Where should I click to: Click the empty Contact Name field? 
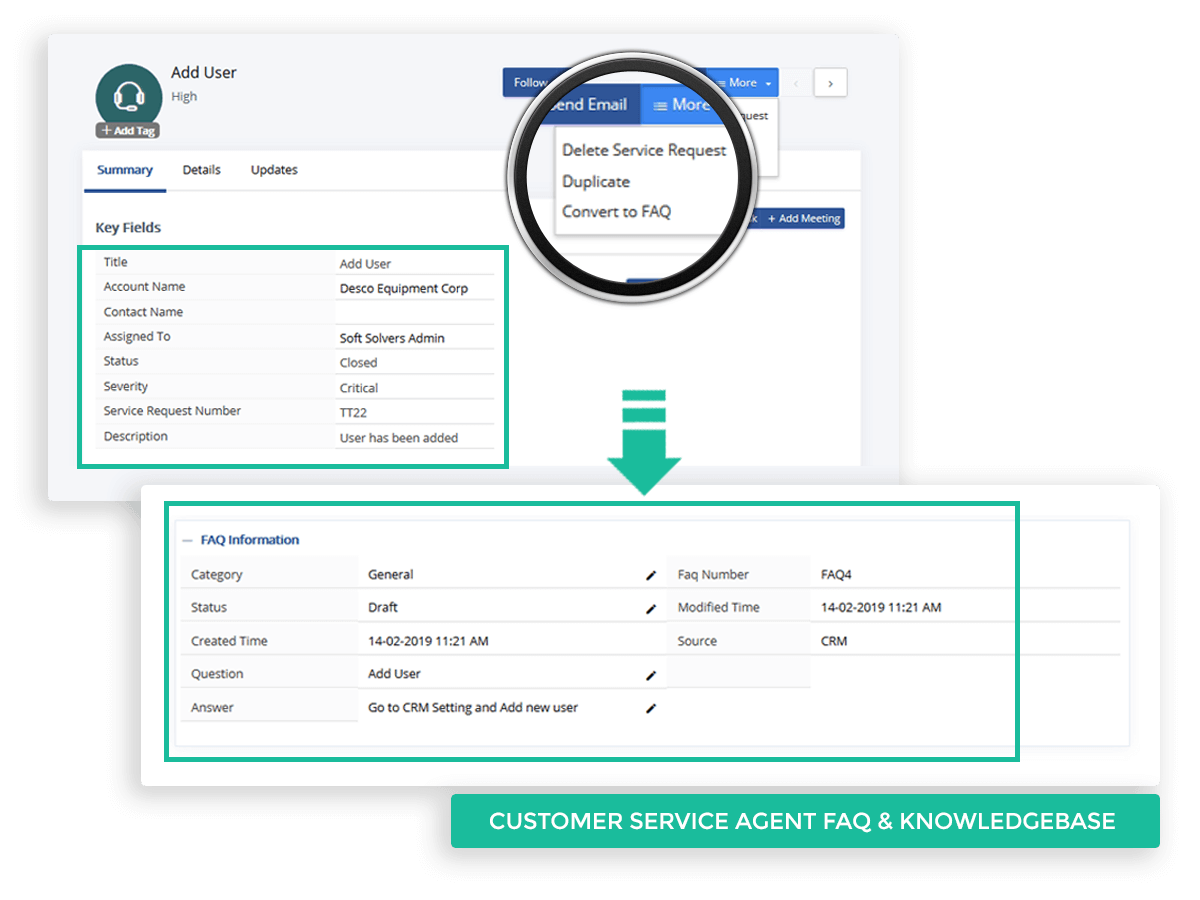point(414,312)
